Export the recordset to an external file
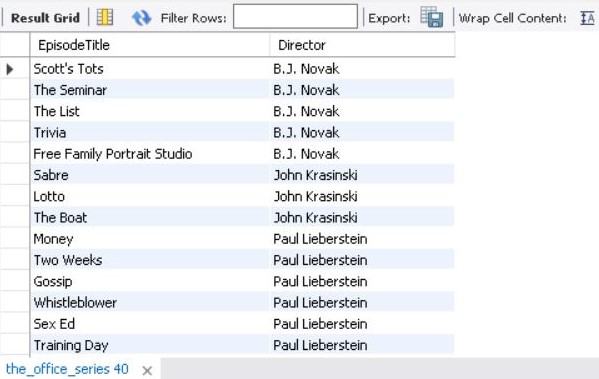Screen dimensions: 599x379 tap(432, 17)
